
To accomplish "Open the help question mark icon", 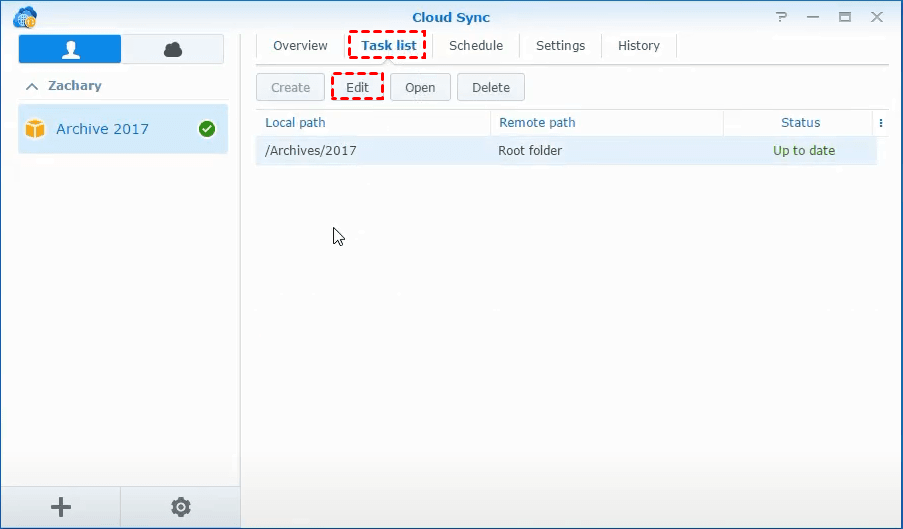I will click(x=781, y=17).
